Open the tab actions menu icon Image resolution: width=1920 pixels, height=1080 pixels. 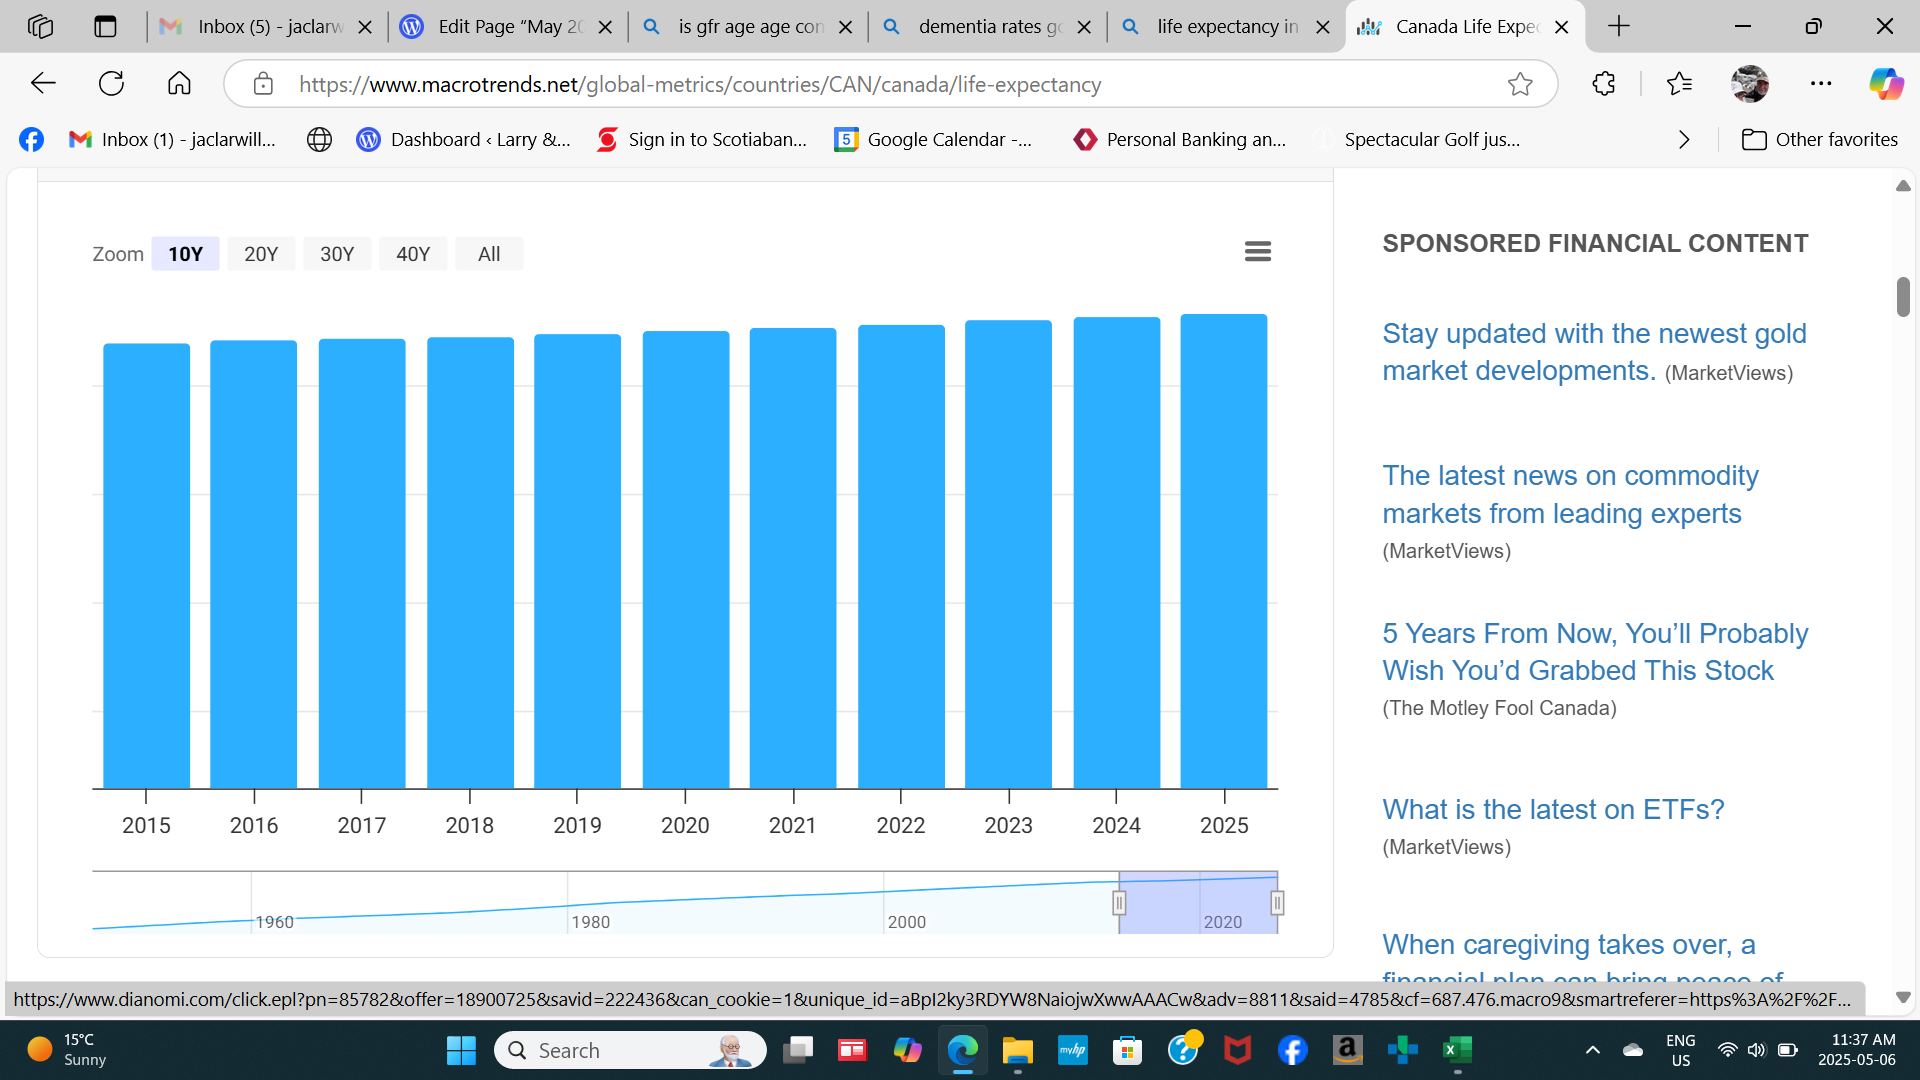tap(105, 27)
